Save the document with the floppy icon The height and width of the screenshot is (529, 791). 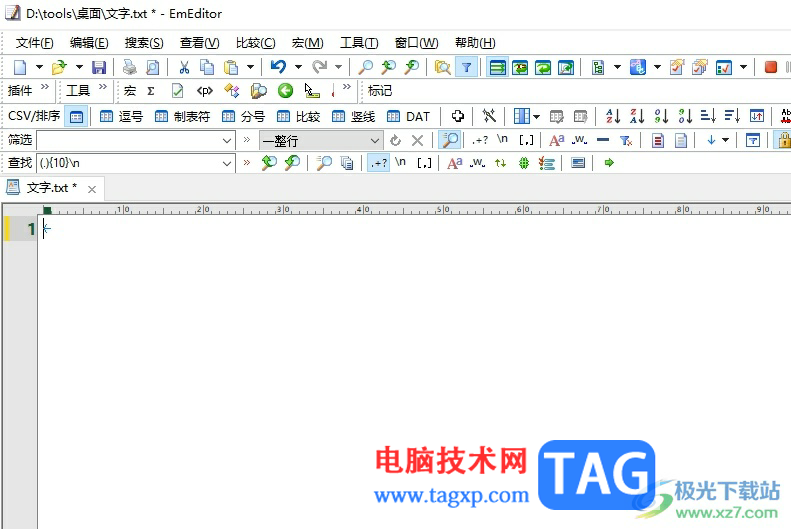click(x=99, y=67)
